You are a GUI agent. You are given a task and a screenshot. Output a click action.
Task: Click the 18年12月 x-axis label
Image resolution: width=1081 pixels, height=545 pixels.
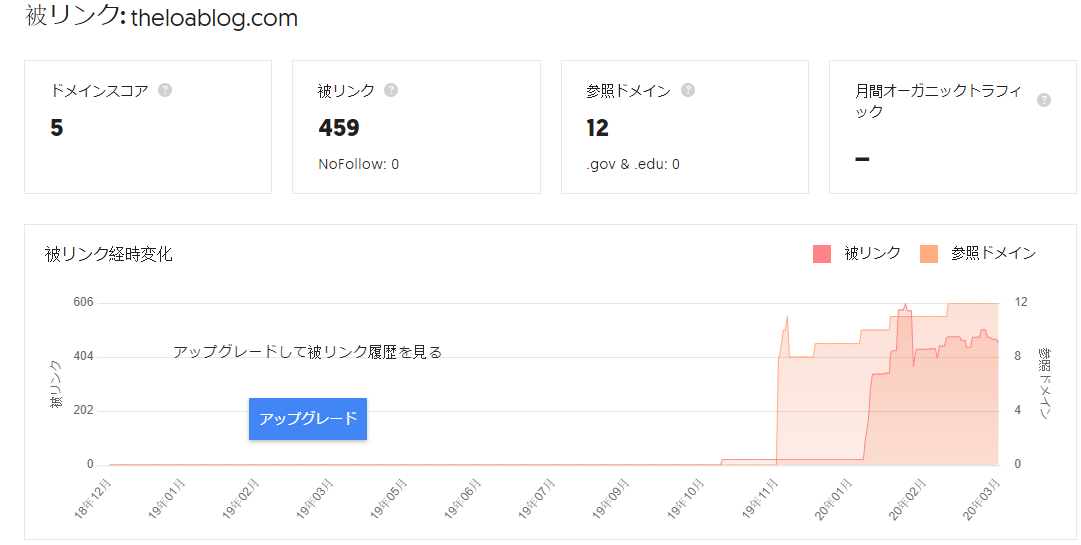[93, 499]
